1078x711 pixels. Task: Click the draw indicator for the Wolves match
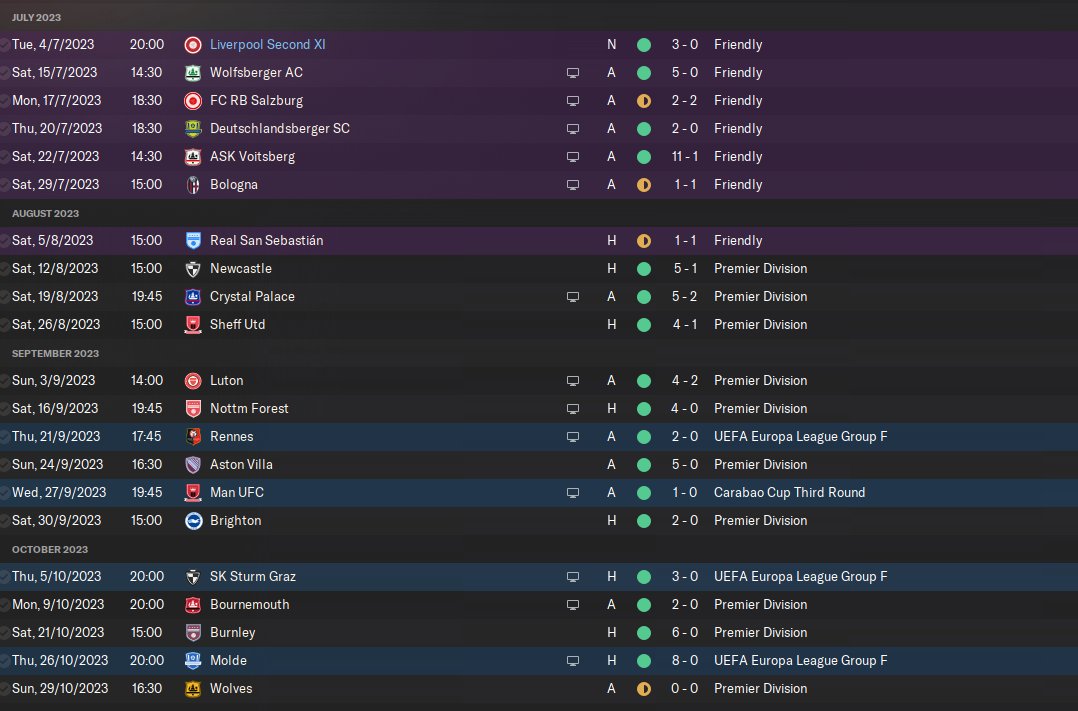(644, 689)
